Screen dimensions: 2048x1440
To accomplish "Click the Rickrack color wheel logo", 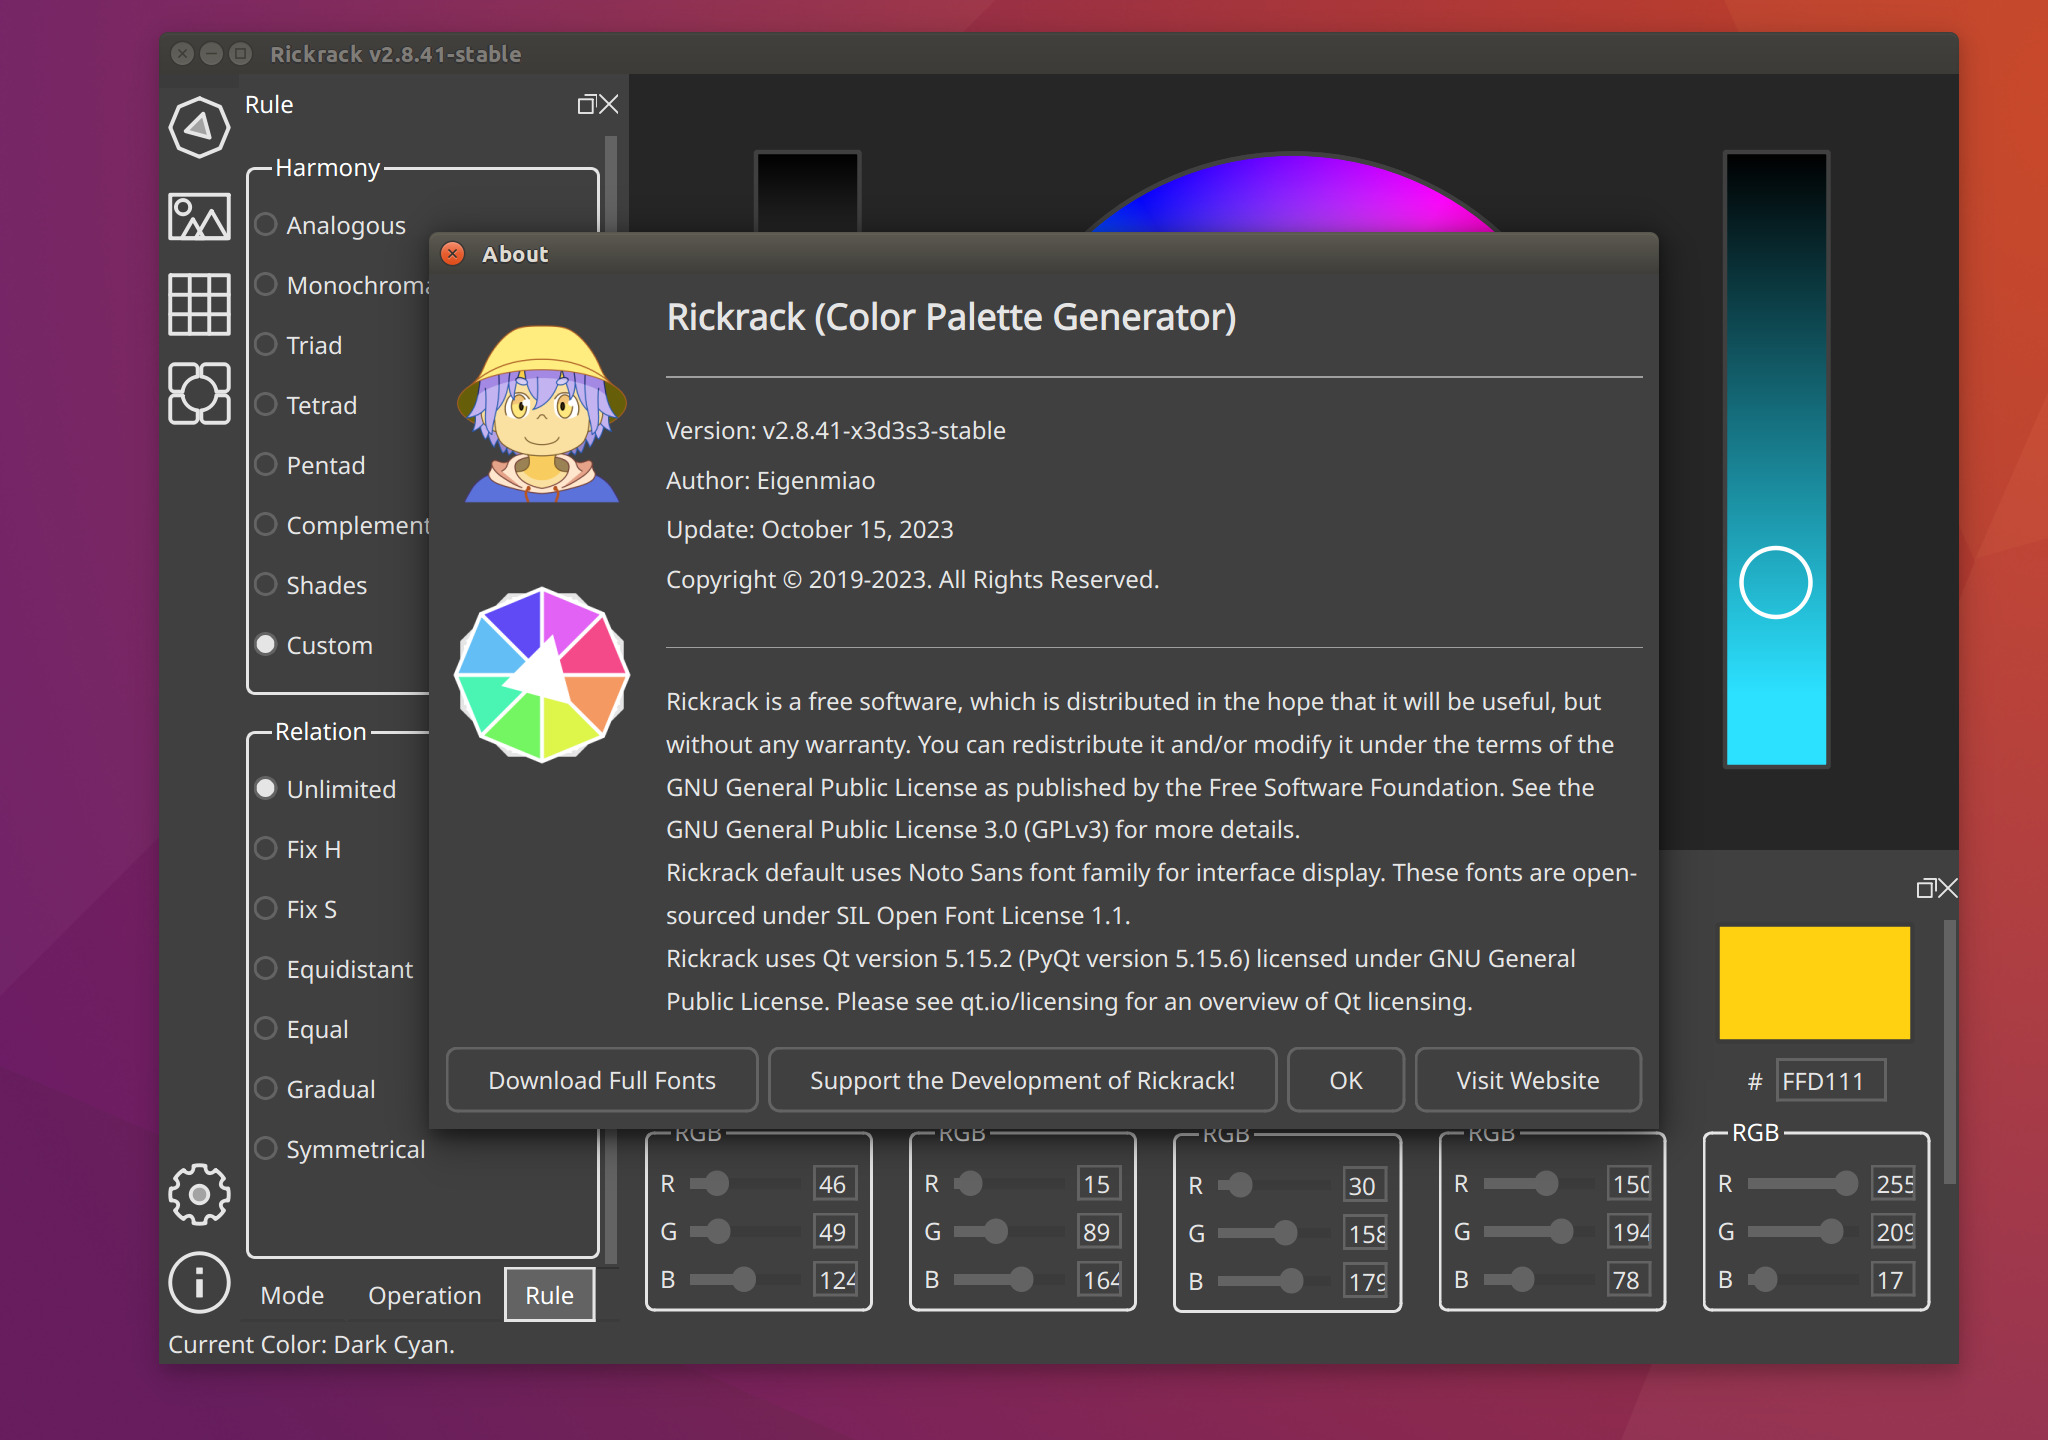I will [542, 673].
